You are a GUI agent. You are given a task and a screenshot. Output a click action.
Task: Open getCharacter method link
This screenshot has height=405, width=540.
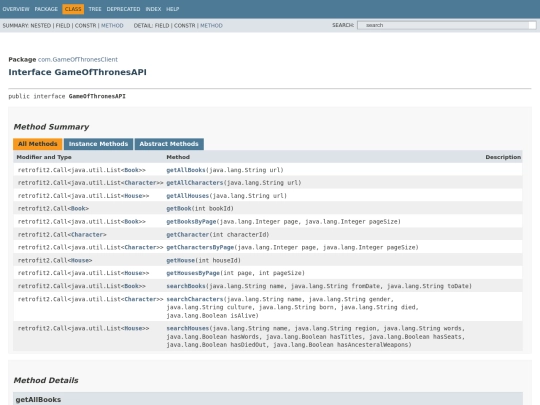point(188,235)
